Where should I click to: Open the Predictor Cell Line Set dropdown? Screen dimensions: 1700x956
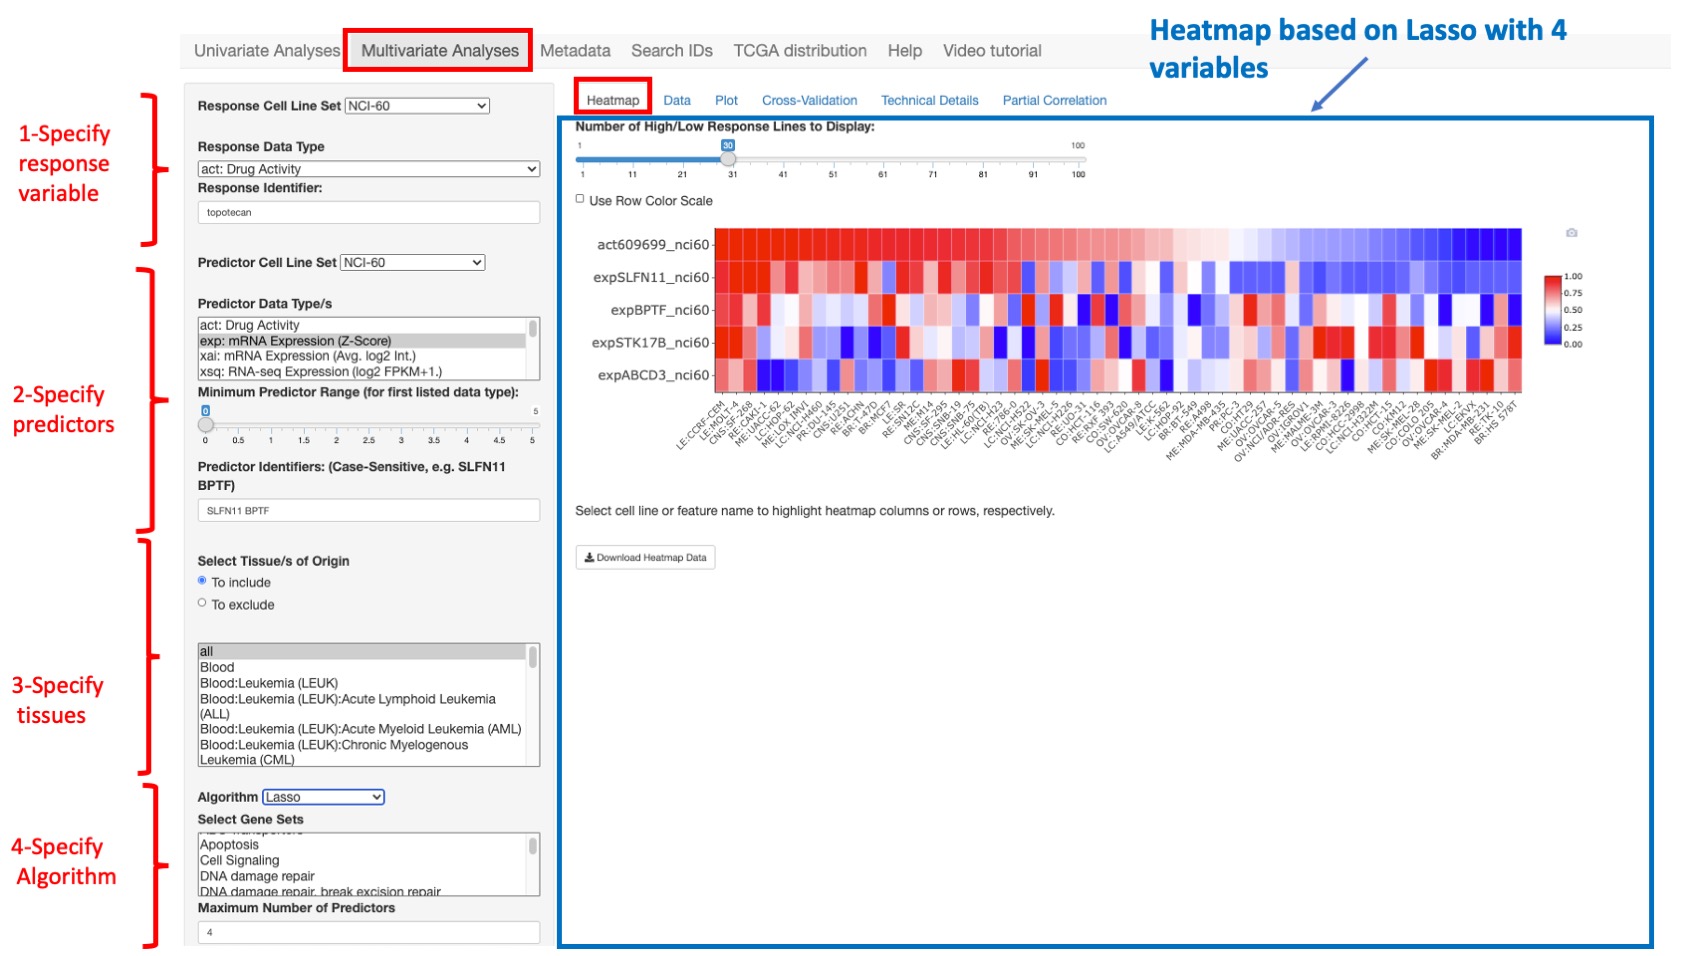(x=412, y=262)
